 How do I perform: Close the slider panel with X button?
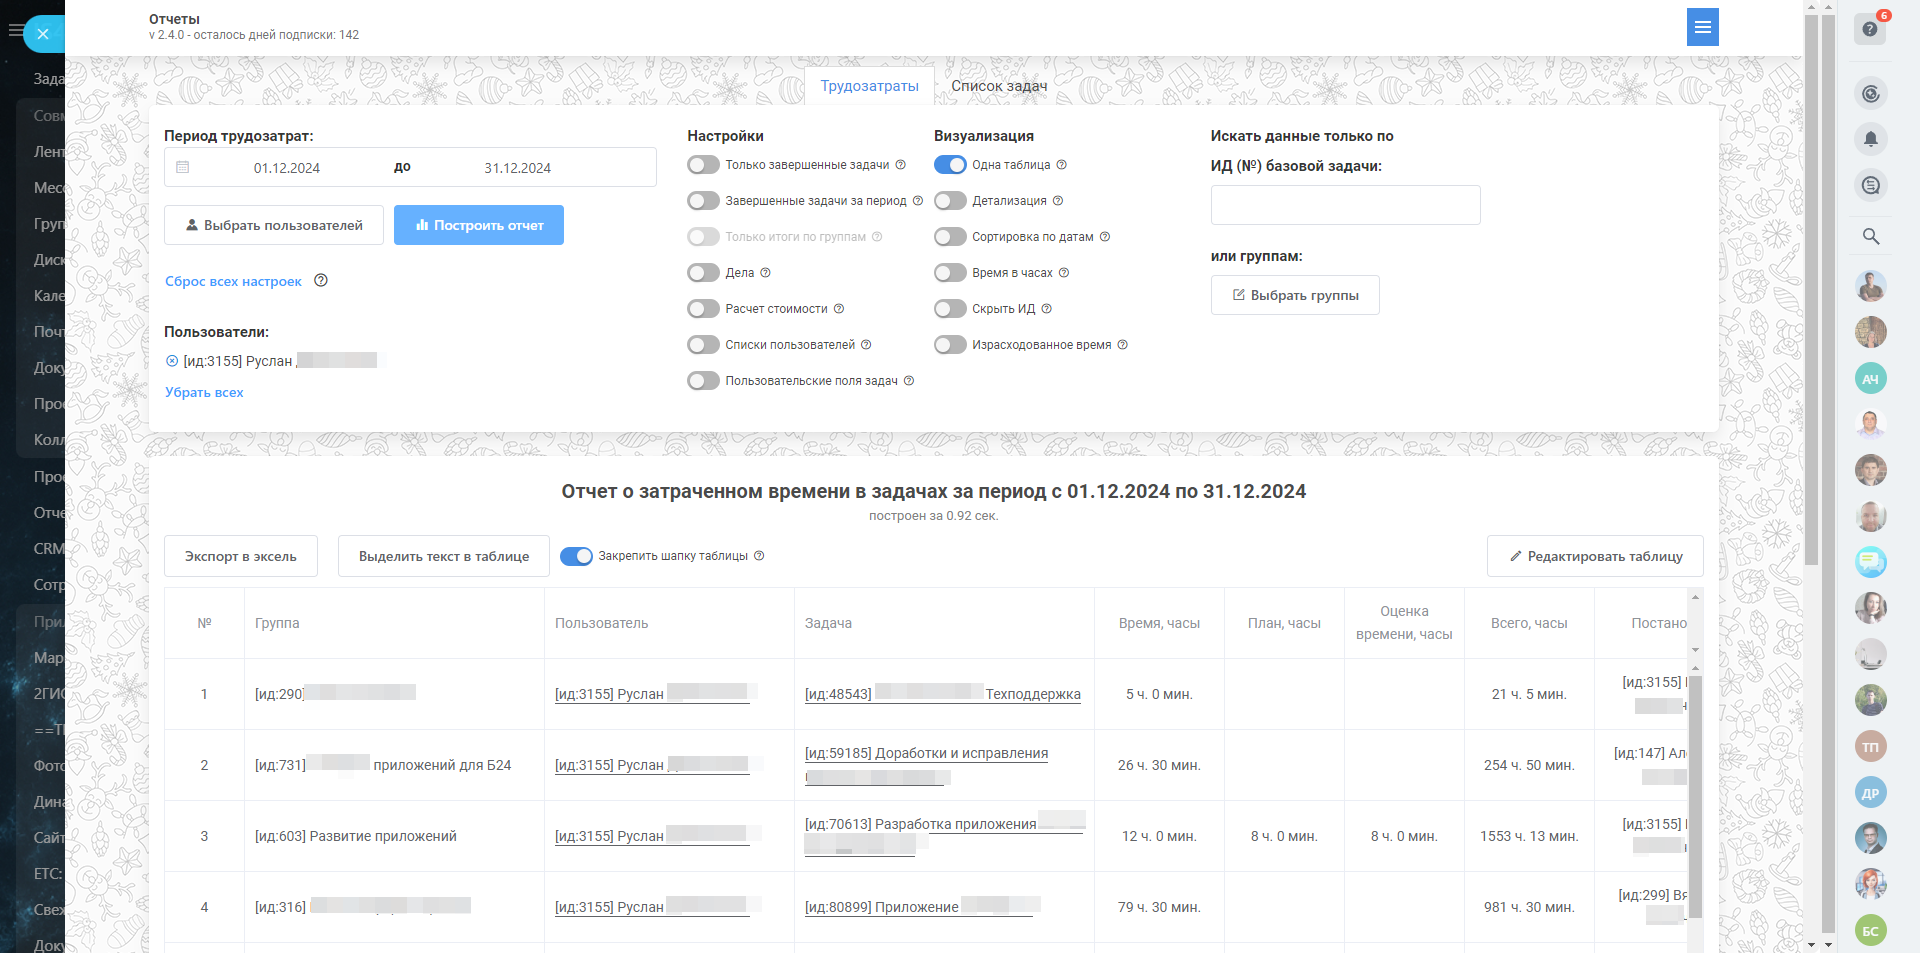click(x=43, y=34)
